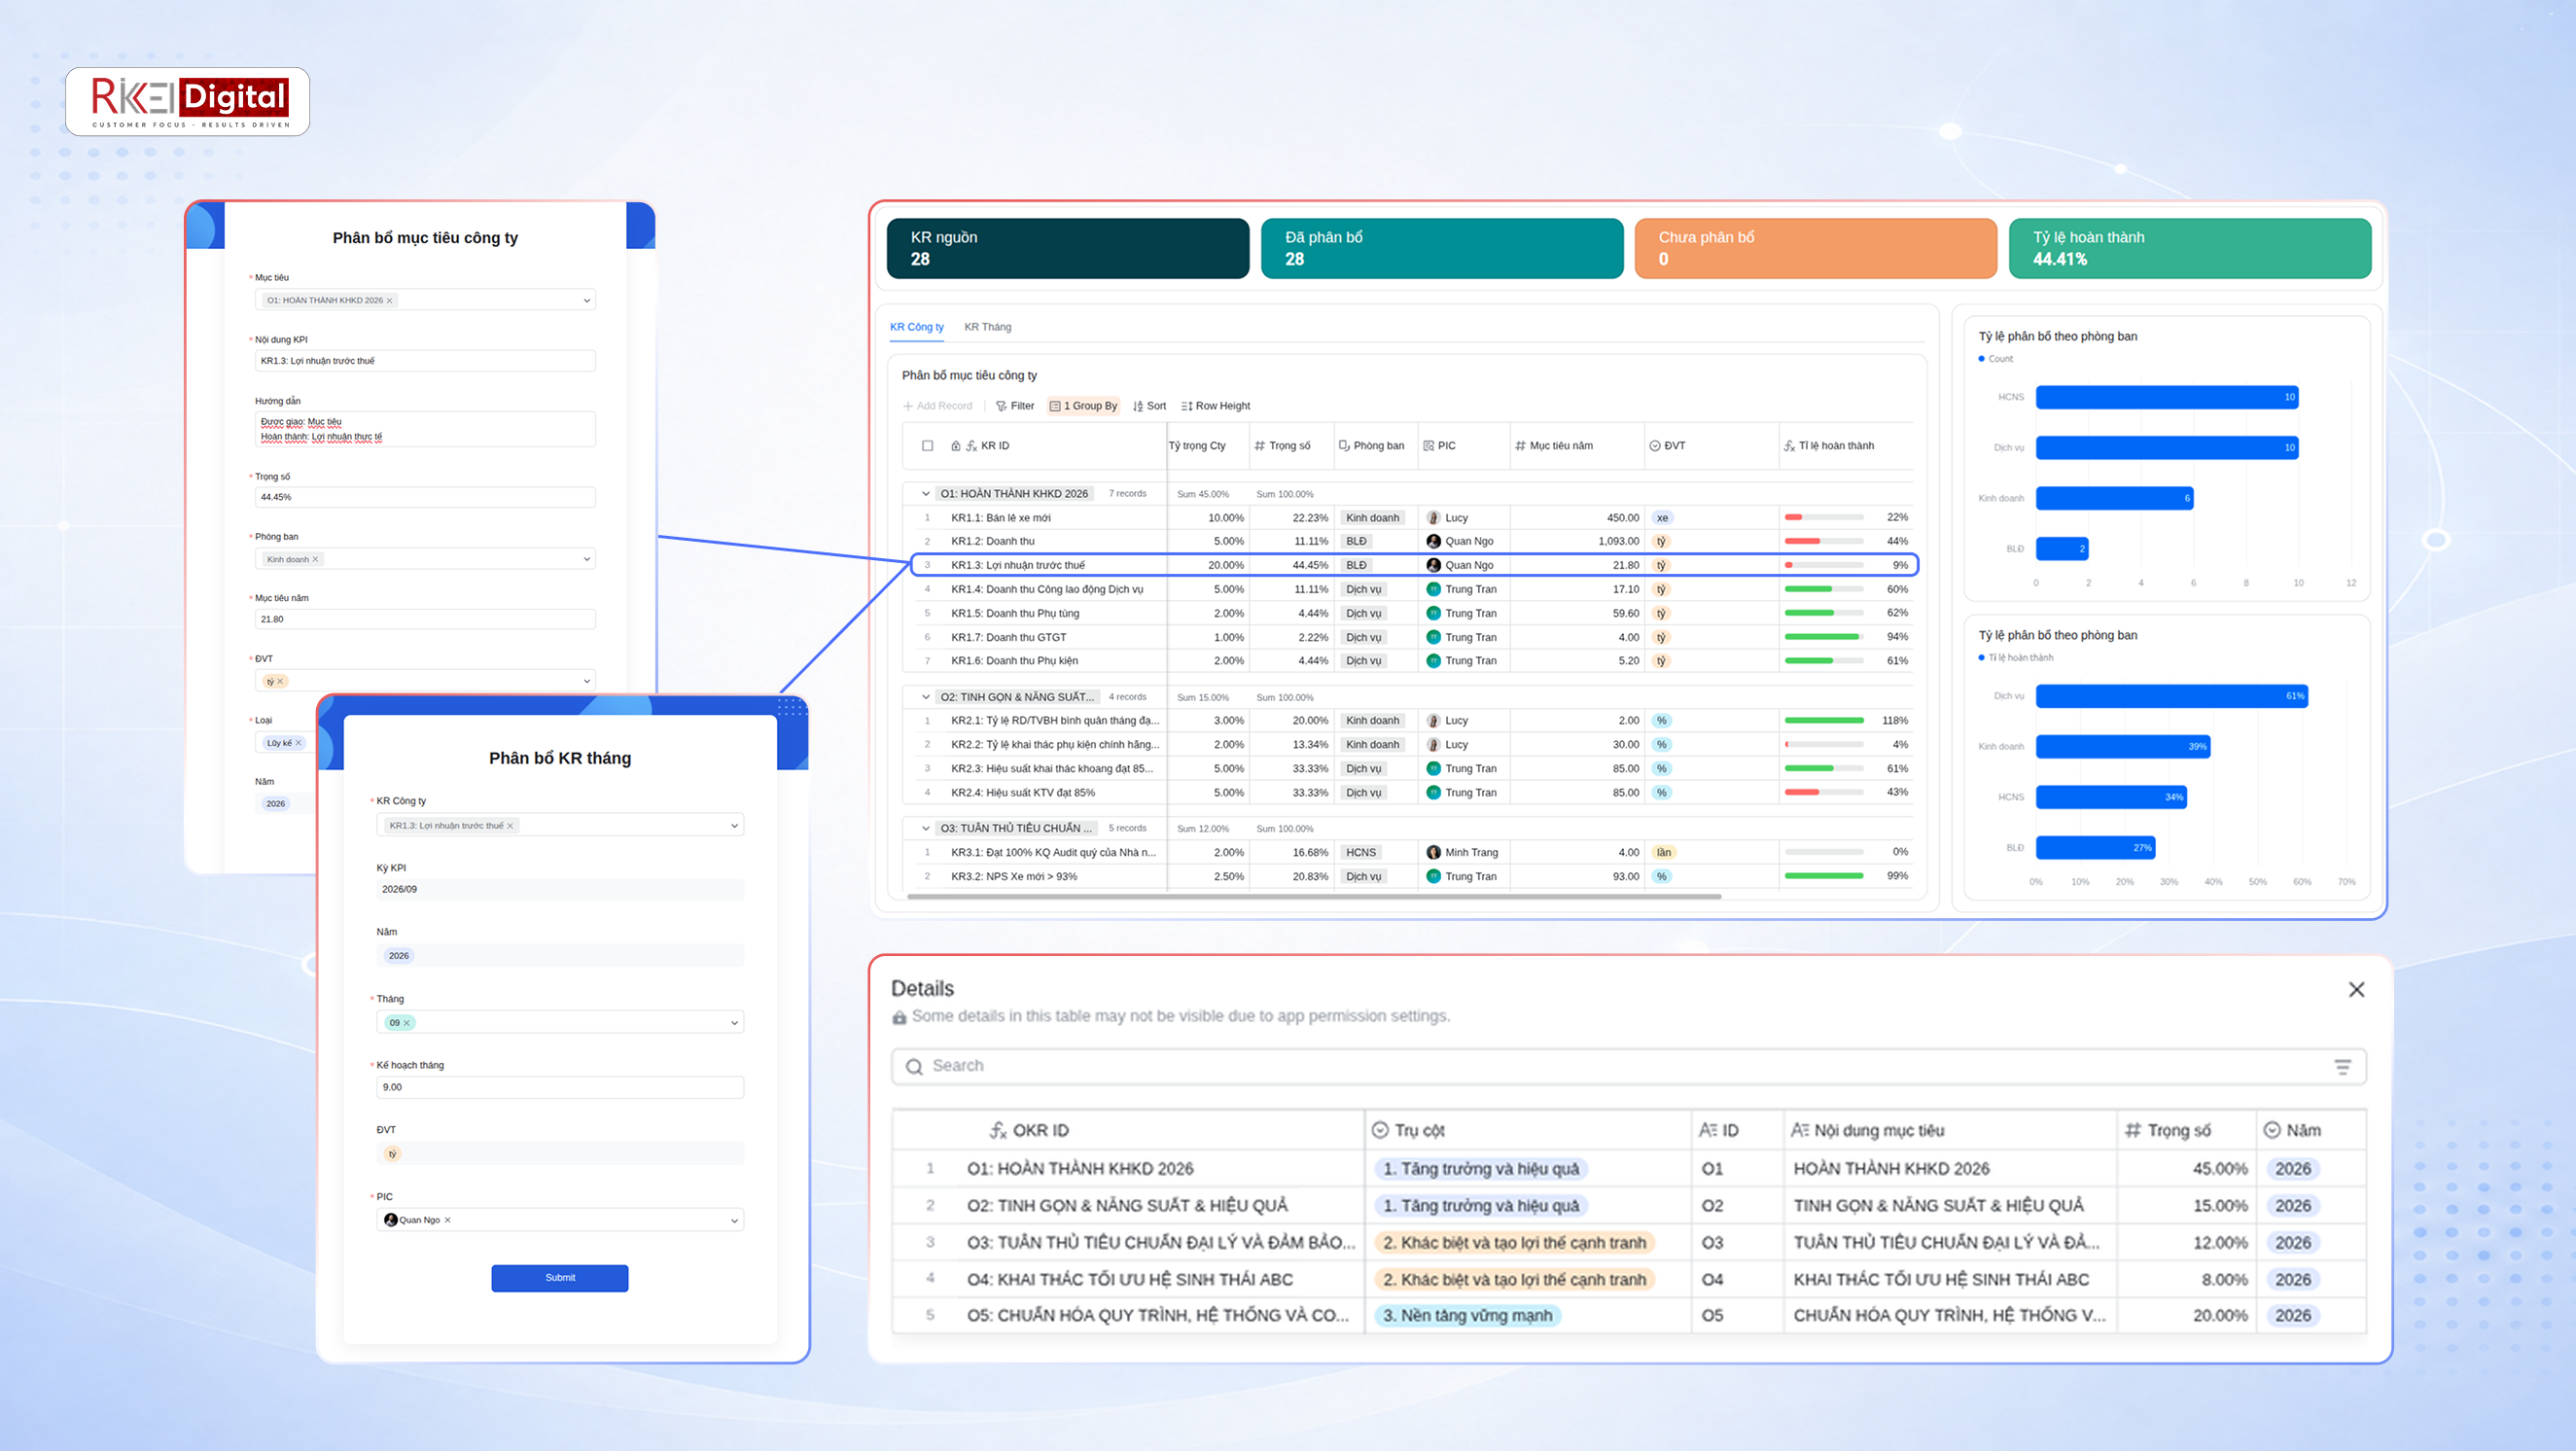
Task: Remove the 09 tag from Tháng field
Action: click(x=406, y=1023)
